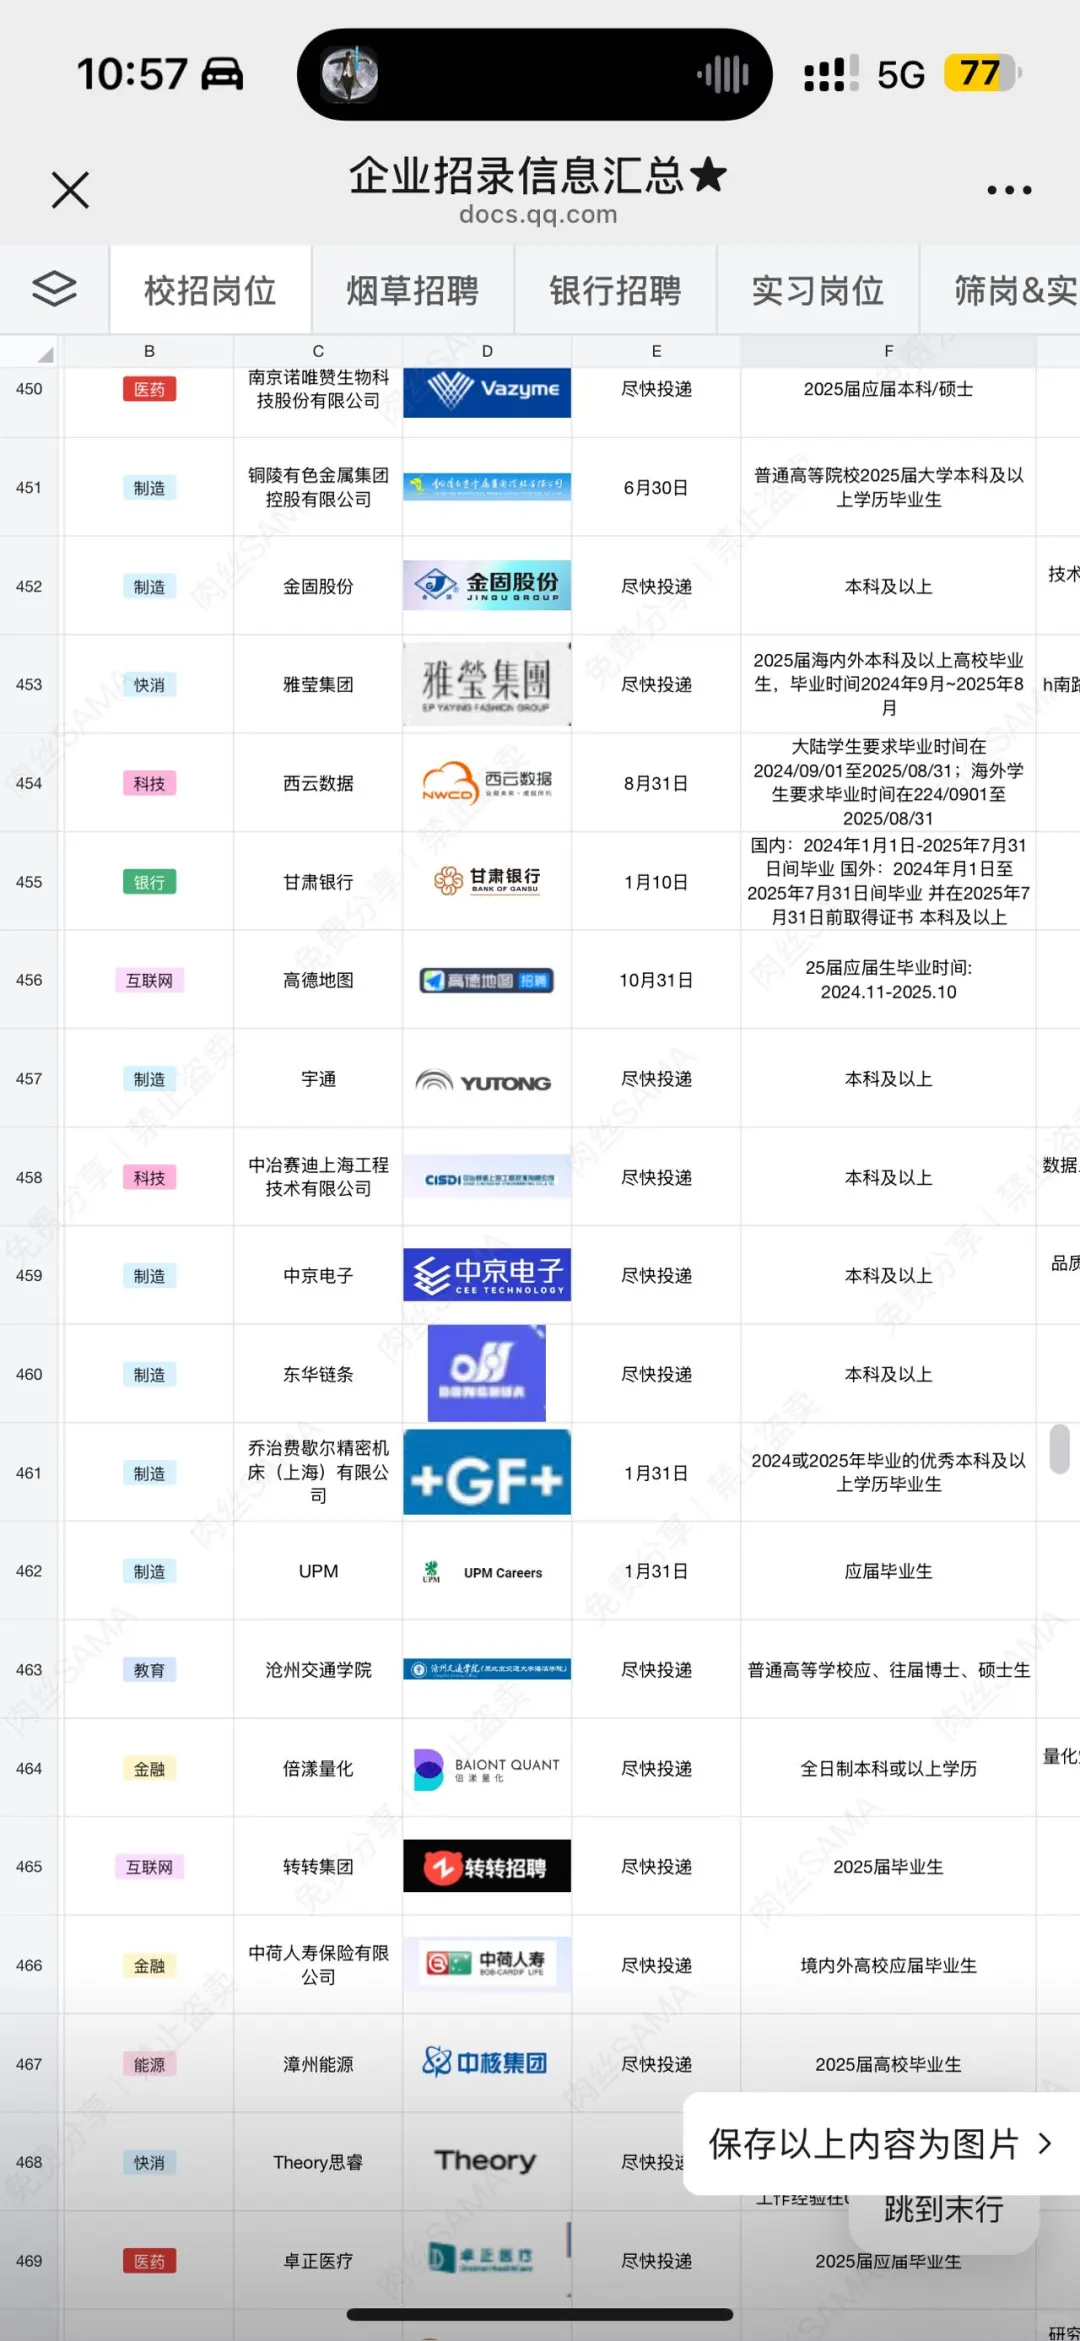Select row 456 header
The width and height of the screenshot is (1080, 2341).
click(29, 980)
